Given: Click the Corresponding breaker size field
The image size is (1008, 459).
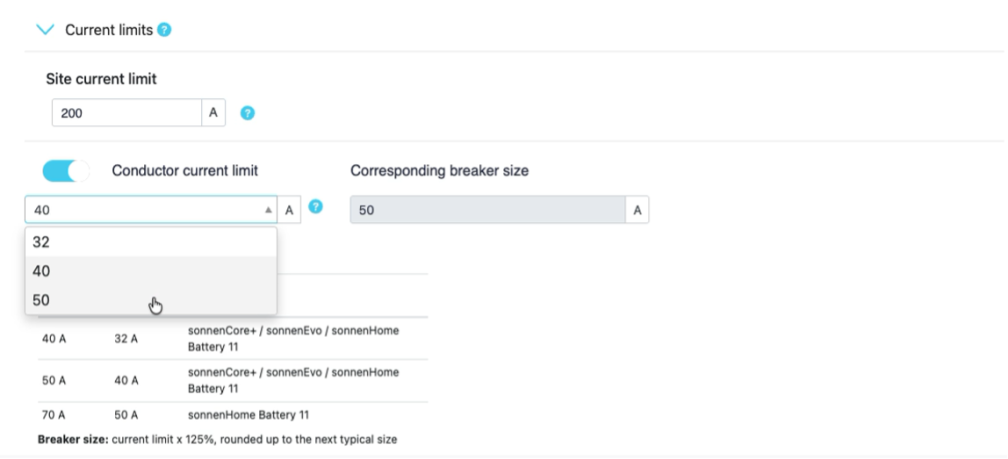Looking at the screenshot, I should tap(487, 210).
